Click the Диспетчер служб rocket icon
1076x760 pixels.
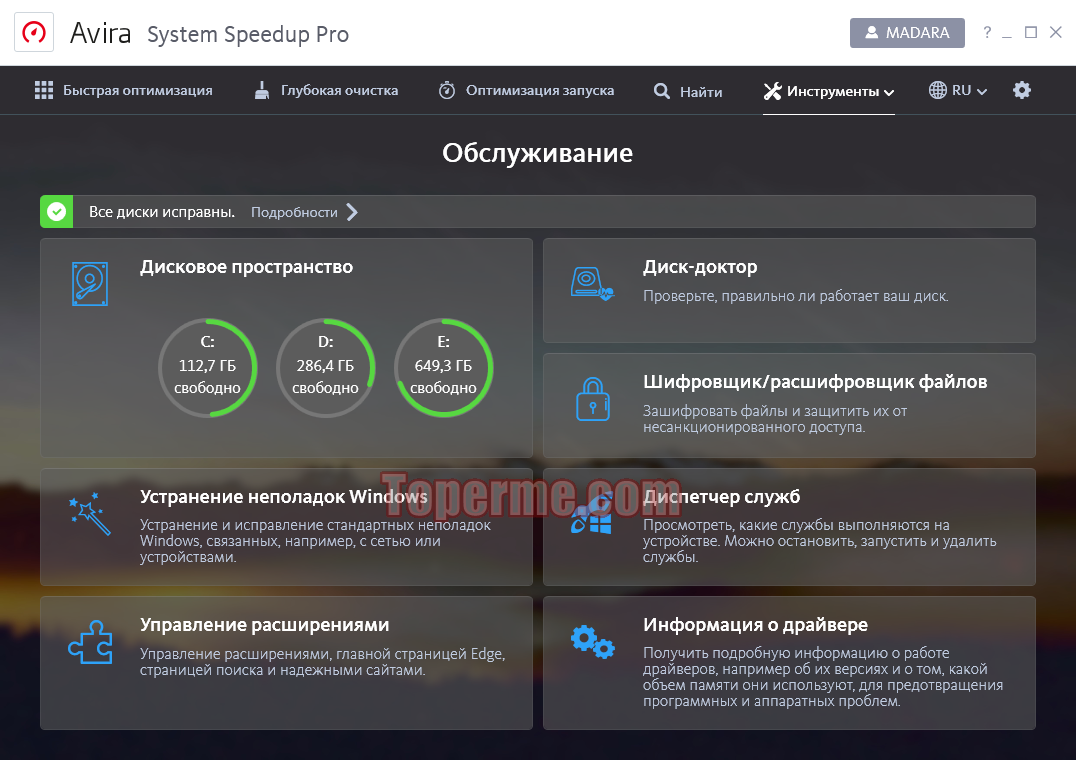coord(592,514)
